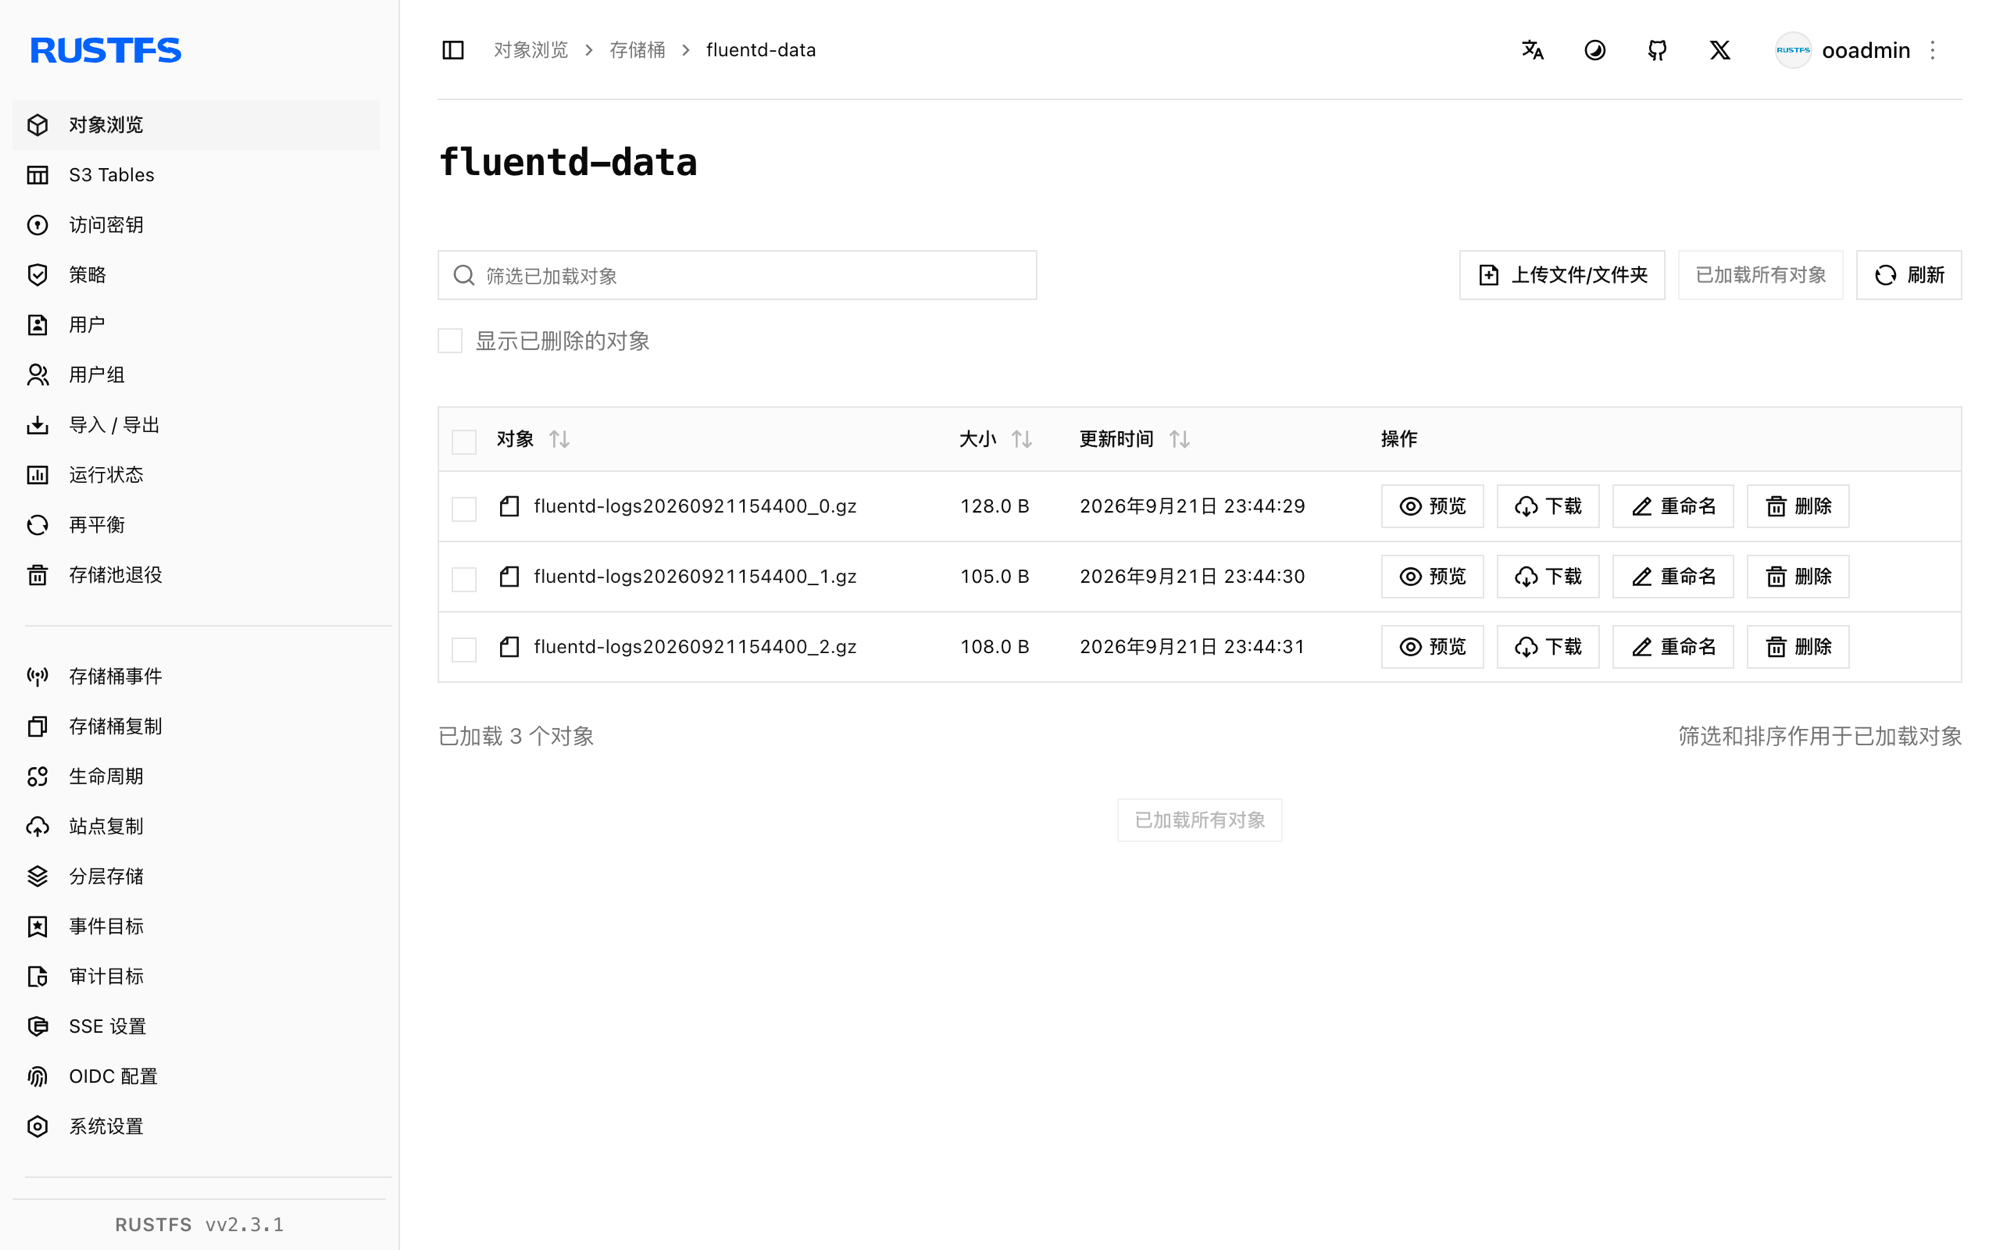2000x1250 pixels.
Task: Open 导入 / 导出 page
Action: tap(196, 425)
